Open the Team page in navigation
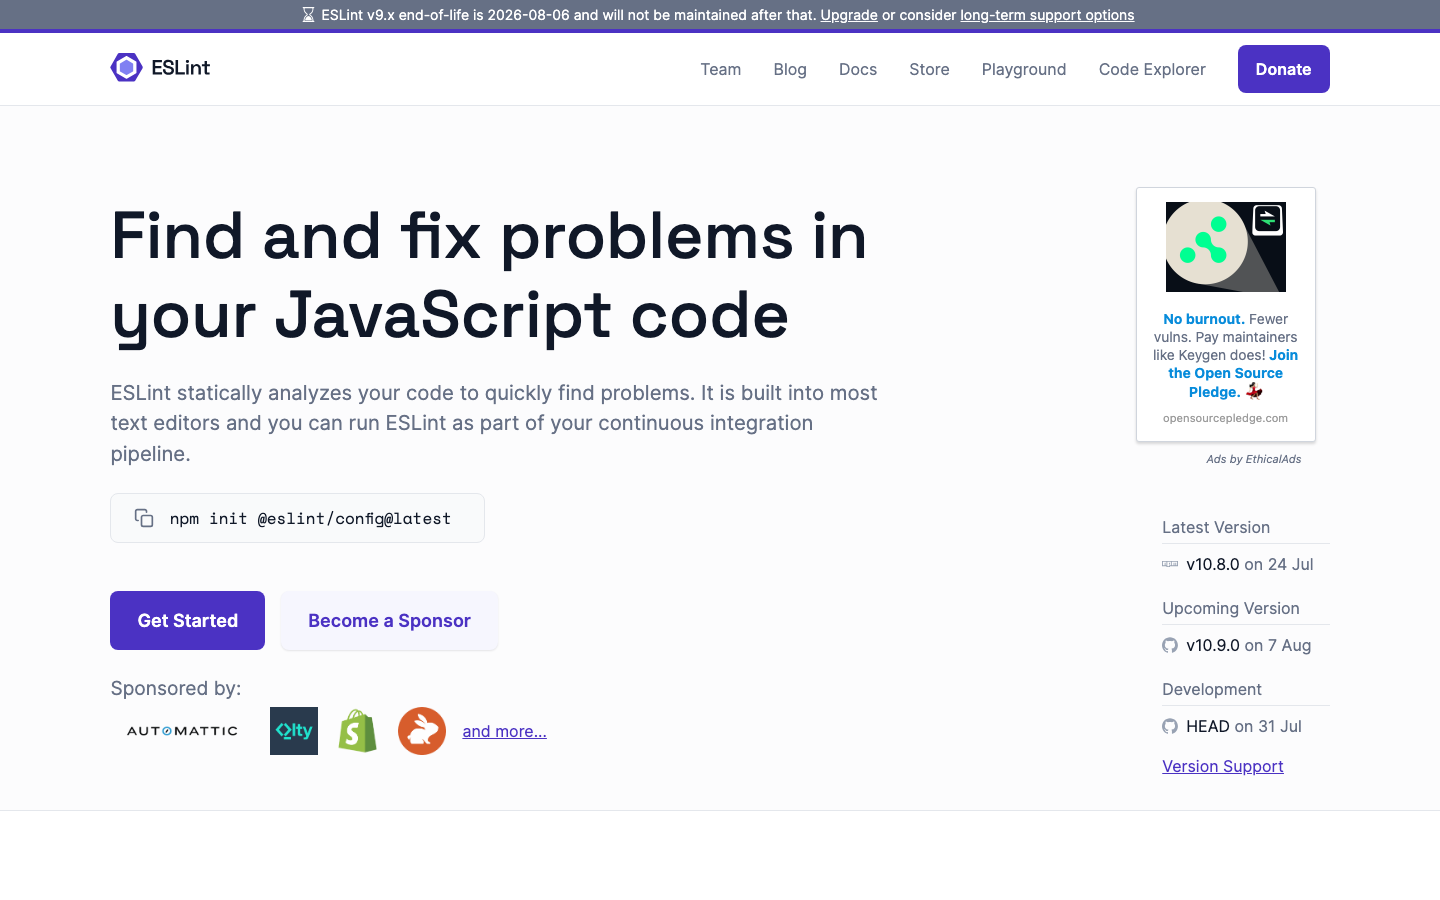The height and width of the screenshot is (900, 1440). pyautogui.click(x=721, y=69)
